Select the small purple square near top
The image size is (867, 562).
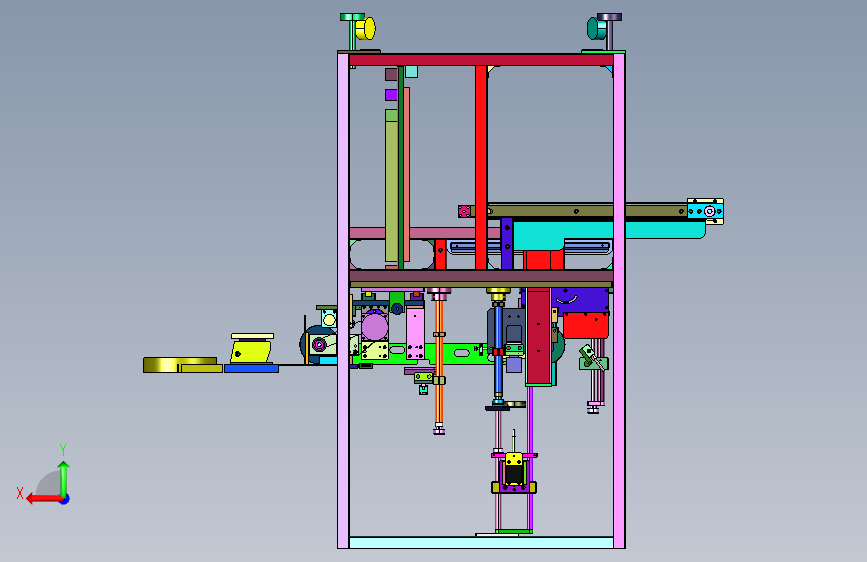click(x=391, y=95)
